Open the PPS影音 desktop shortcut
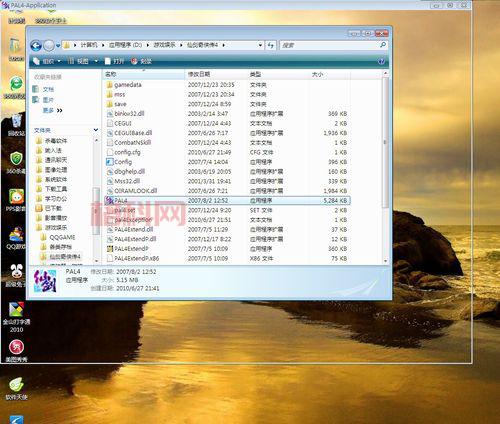This screenshot has height=424, width=500. [16, 201]
